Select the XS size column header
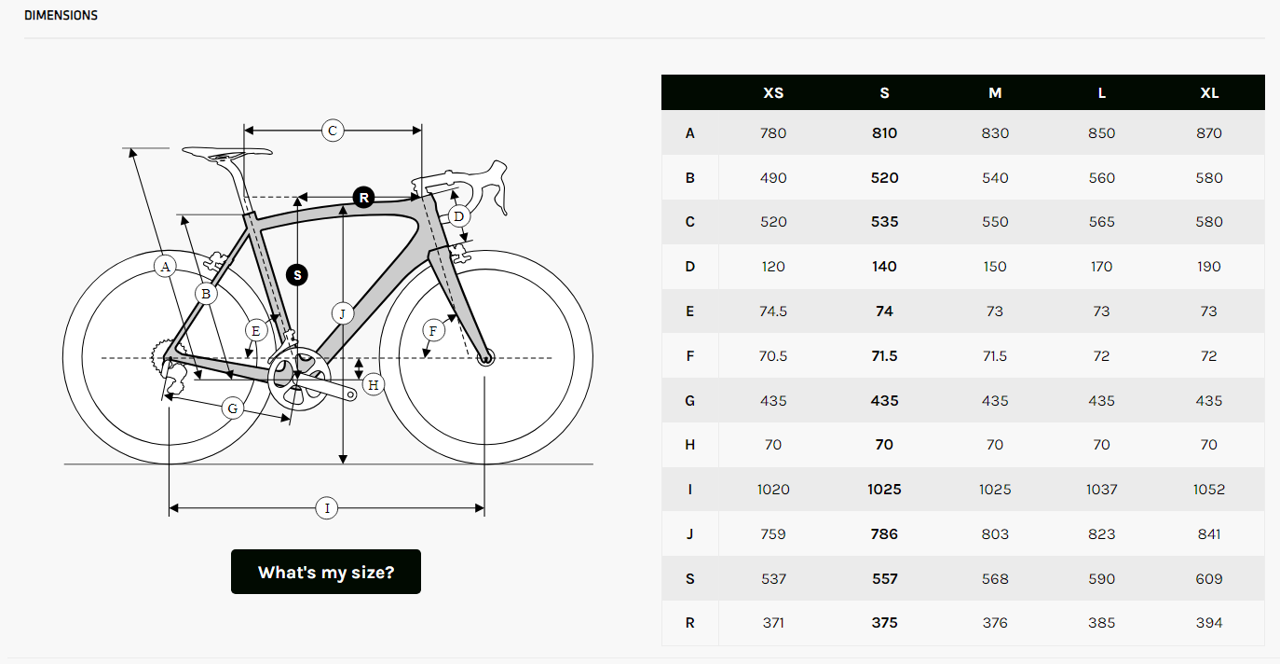The image size is (1280, 664). [x=773, y=93]
